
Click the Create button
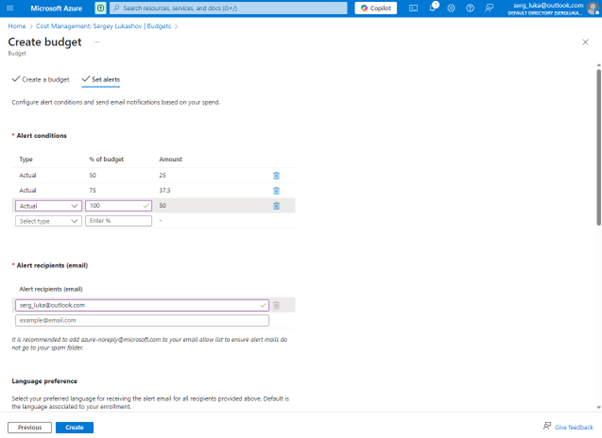74,427
